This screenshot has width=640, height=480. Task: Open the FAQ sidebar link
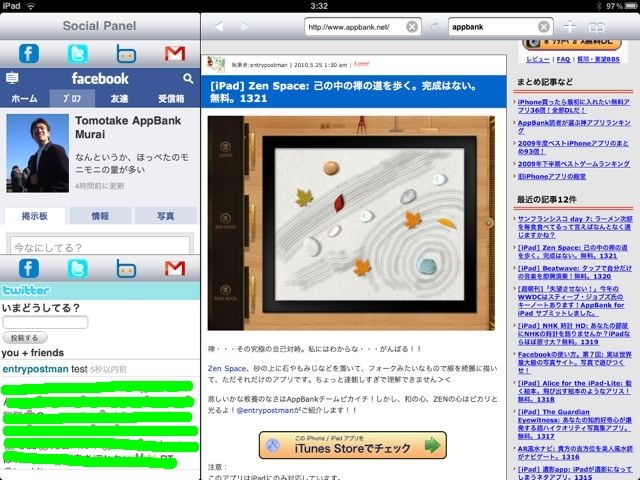tap(563, 60)
